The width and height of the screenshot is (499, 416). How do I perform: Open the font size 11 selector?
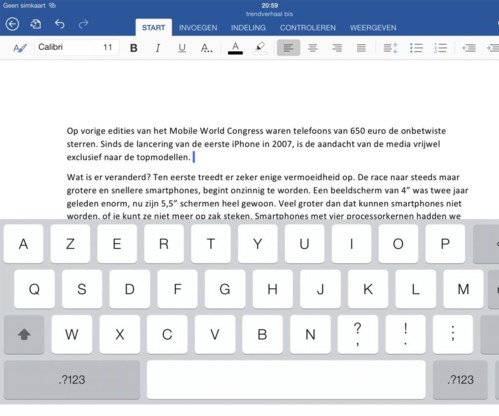[x=108, y=47]
